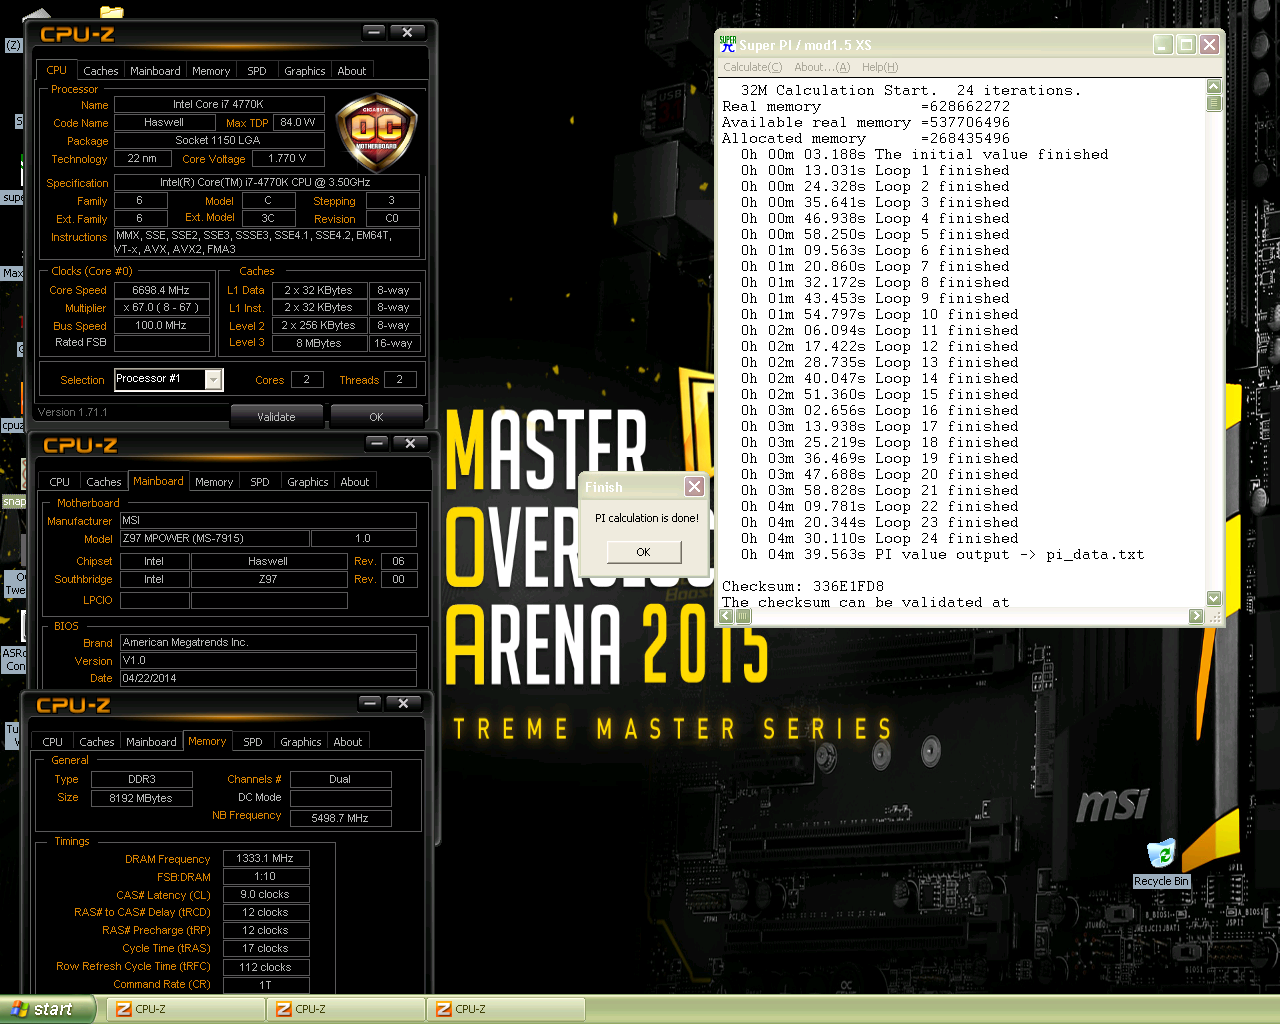
Task: Select Caches tab in CPU-Z memory window
Action: (97, 742)
